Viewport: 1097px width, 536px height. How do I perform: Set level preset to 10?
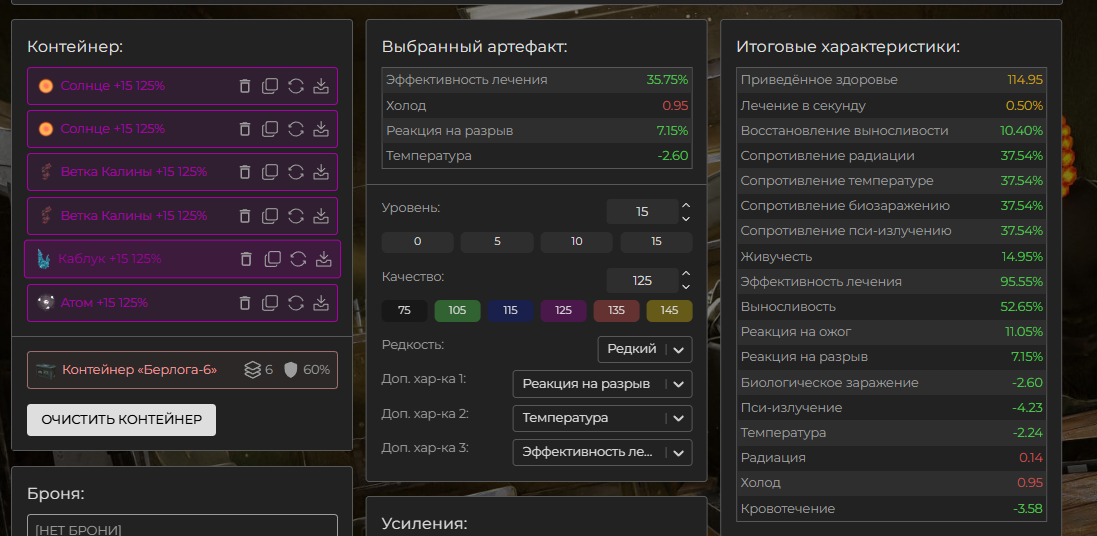pyautogui.click(x=576, y=242)
